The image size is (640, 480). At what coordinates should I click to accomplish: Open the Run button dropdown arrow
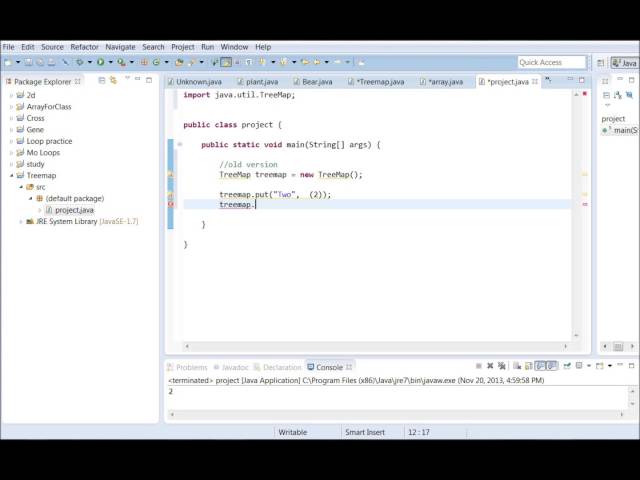pyautogui.click(x=111, y=62)
